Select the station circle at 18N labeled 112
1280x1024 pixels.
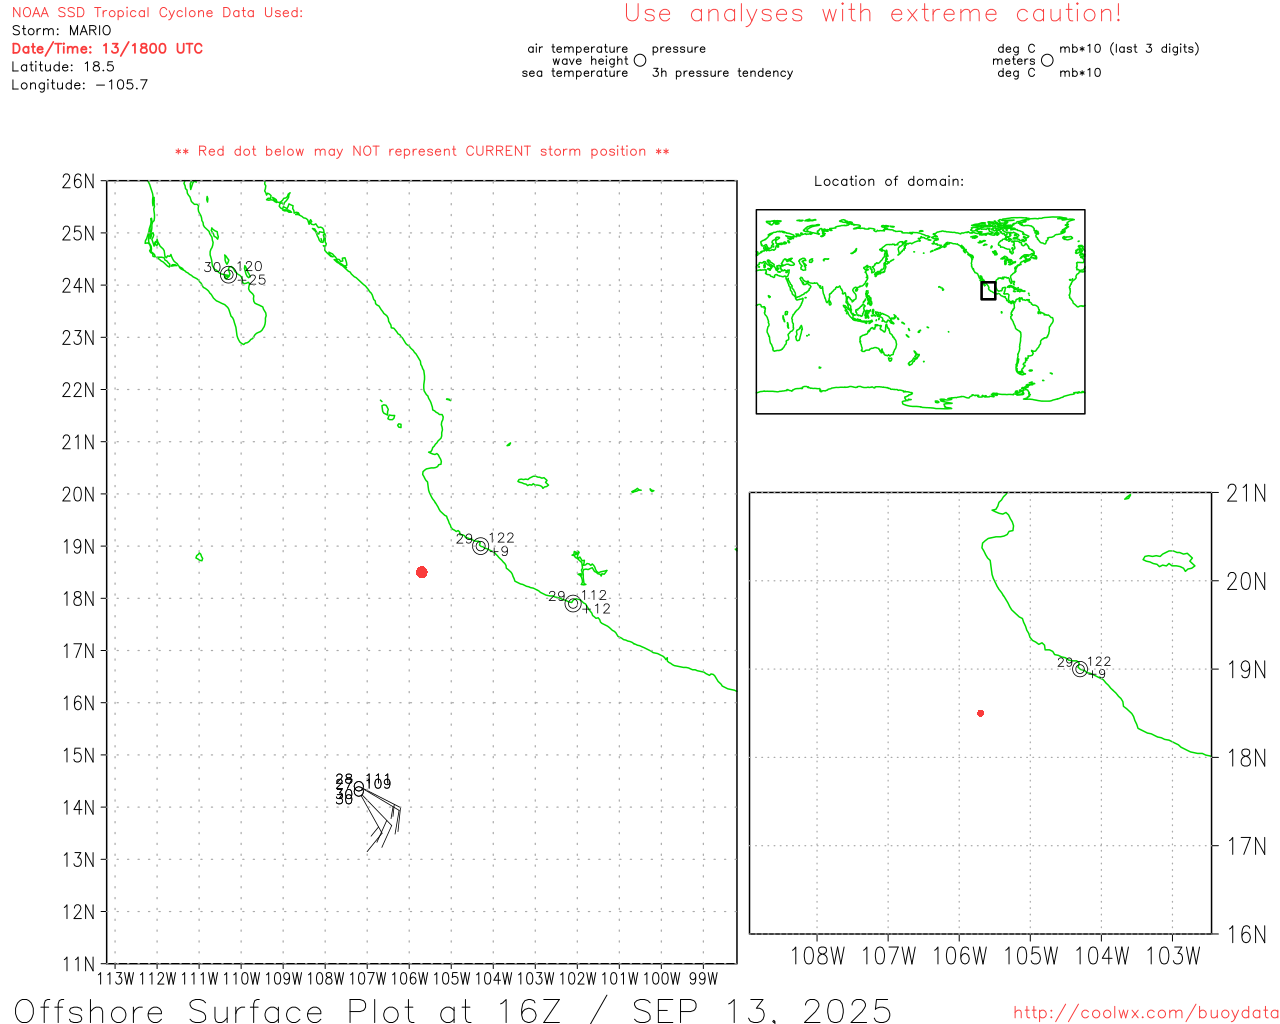(x=573, y=603)
